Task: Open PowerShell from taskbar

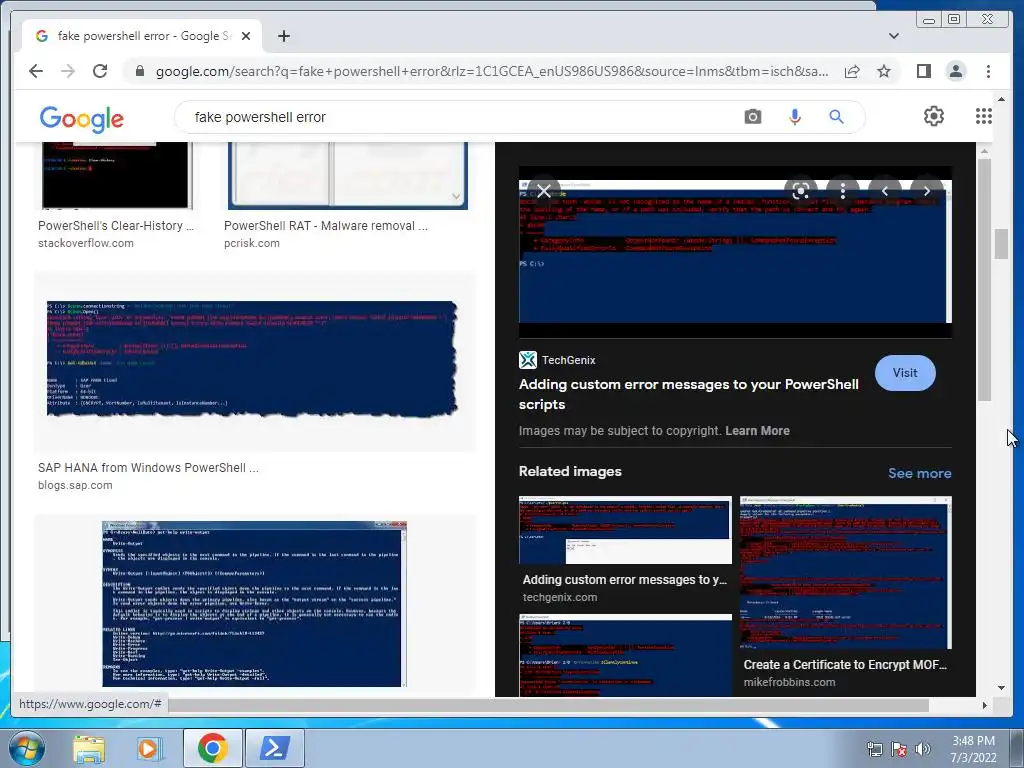Action: (274, 748)
